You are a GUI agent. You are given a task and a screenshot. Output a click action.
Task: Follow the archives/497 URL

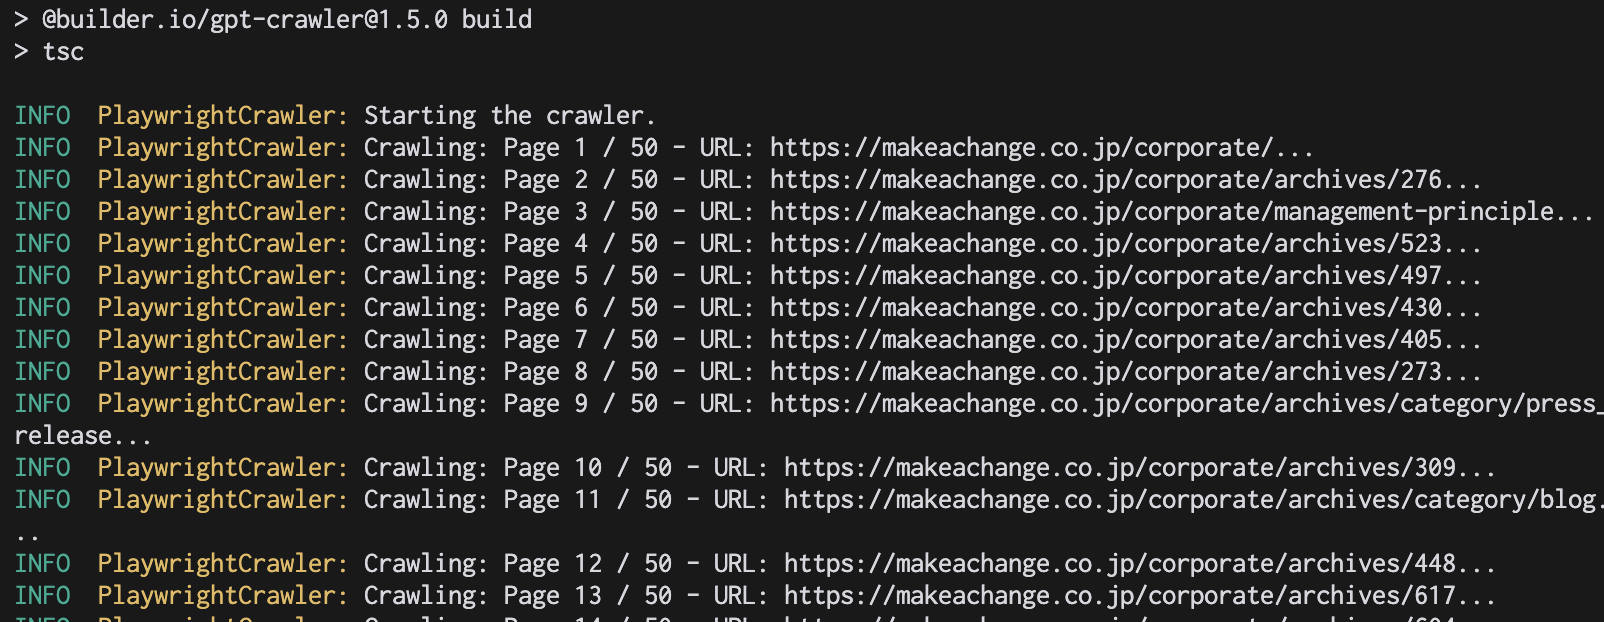tap(1105, 276)
